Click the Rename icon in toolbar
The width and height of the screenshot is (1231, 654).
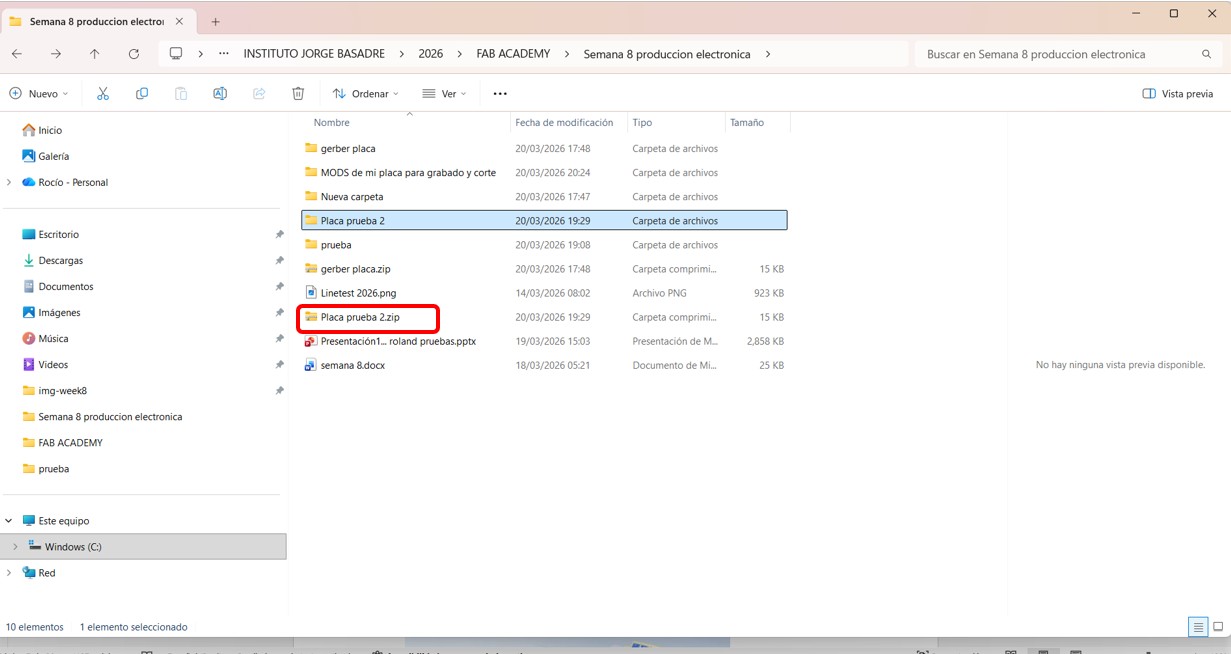pos(220,93)
